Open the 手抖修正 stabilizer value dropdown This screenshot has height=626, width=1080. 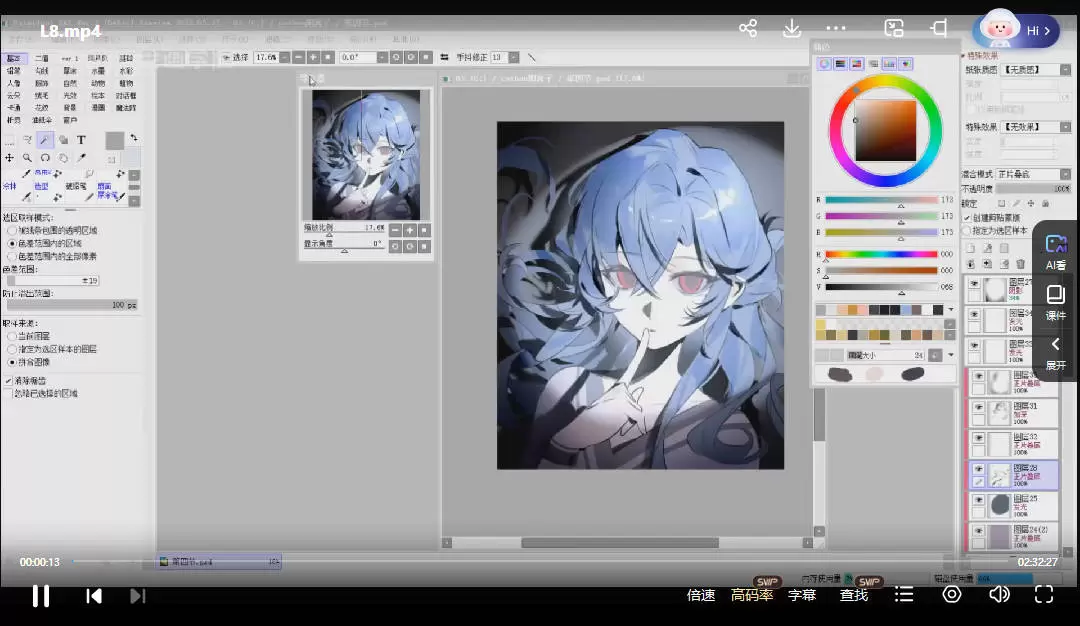(x=514, y=57)
